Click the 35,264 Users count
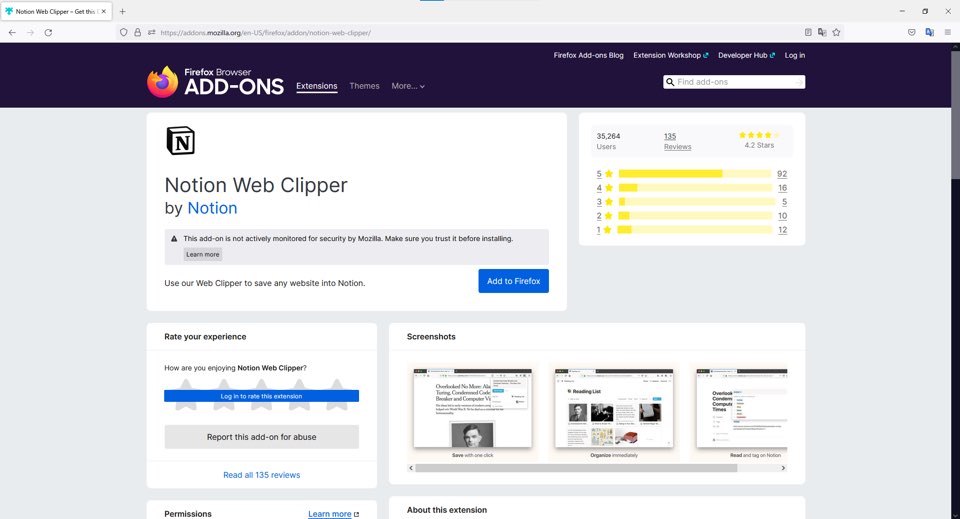960x519 pixels. click(x=608, y=141)
